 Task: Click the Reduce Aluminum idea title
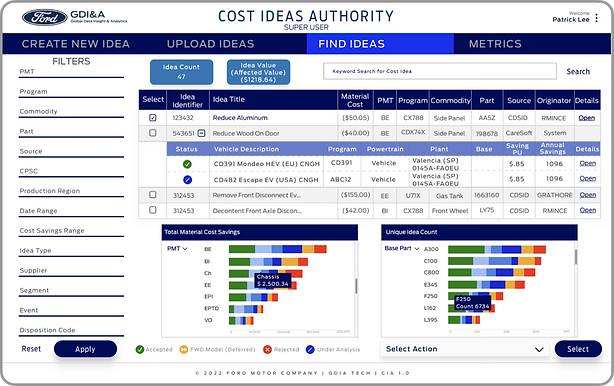click(240, 118)
